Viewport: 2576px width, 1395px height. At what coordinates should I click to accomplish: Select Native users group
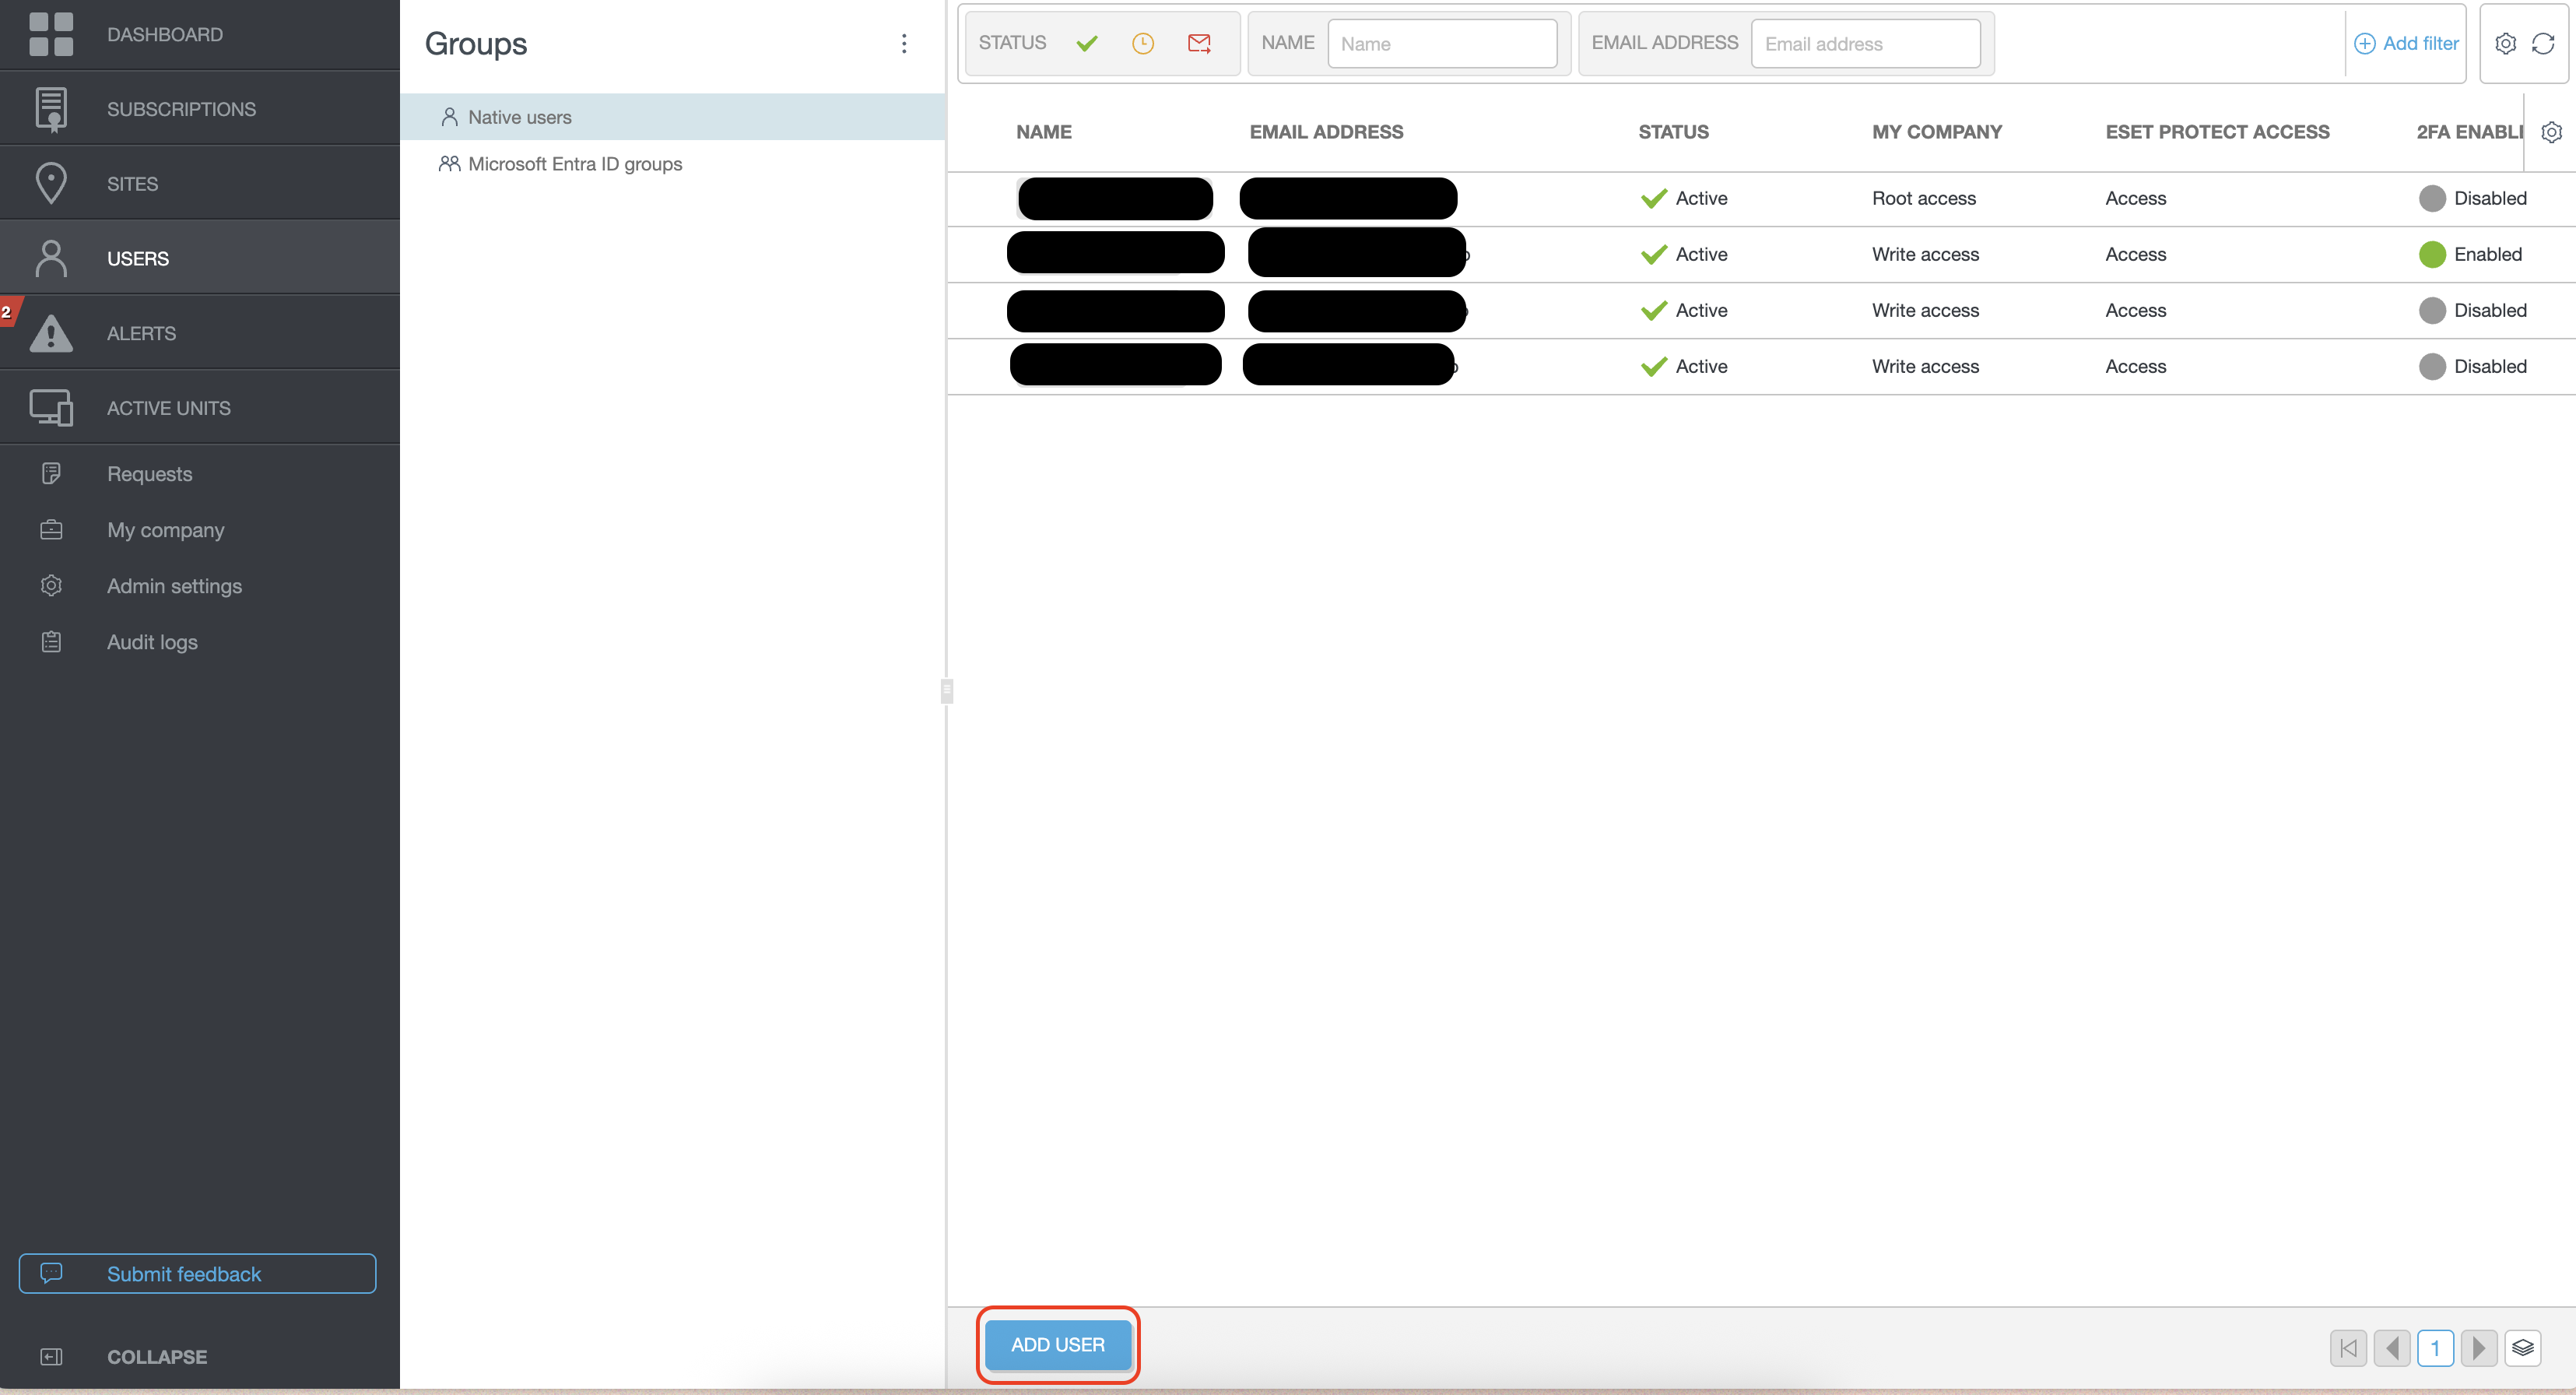point(673,117)
